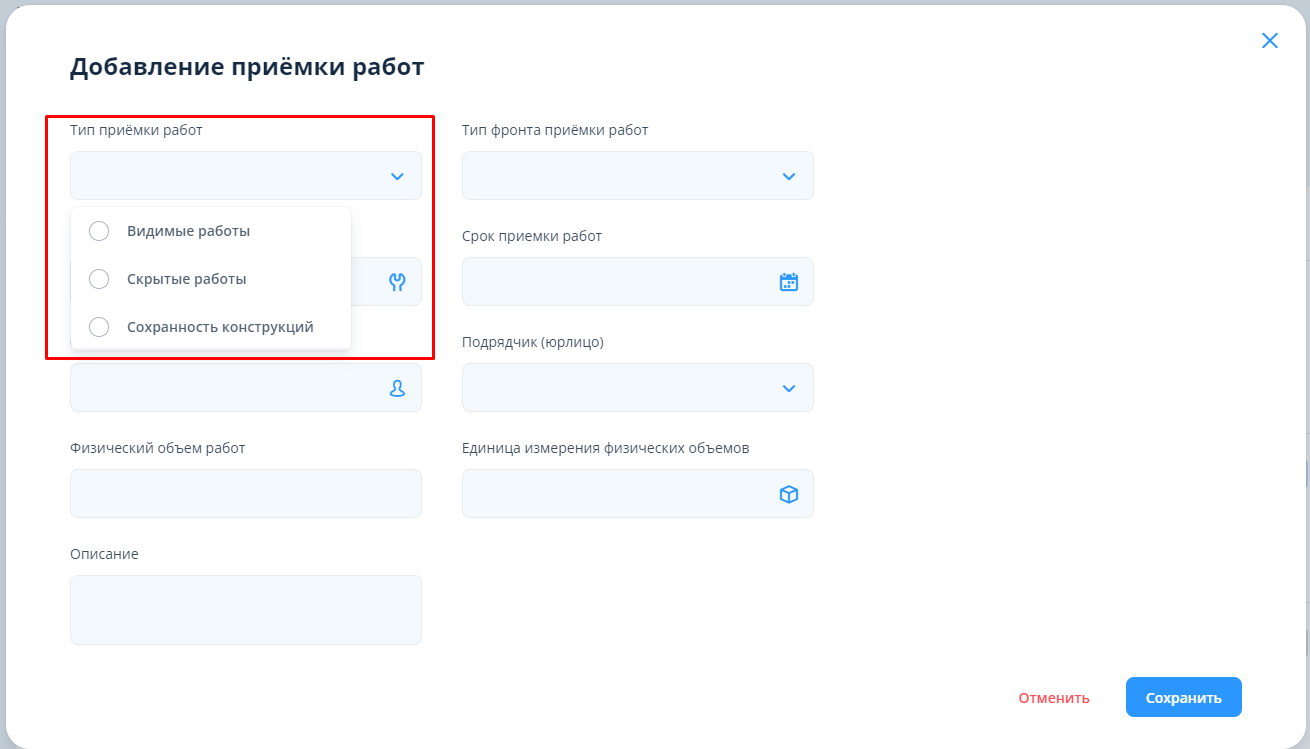Save the form with Сохранить
Screen dimensions: 1310x749
(1183, 698)
